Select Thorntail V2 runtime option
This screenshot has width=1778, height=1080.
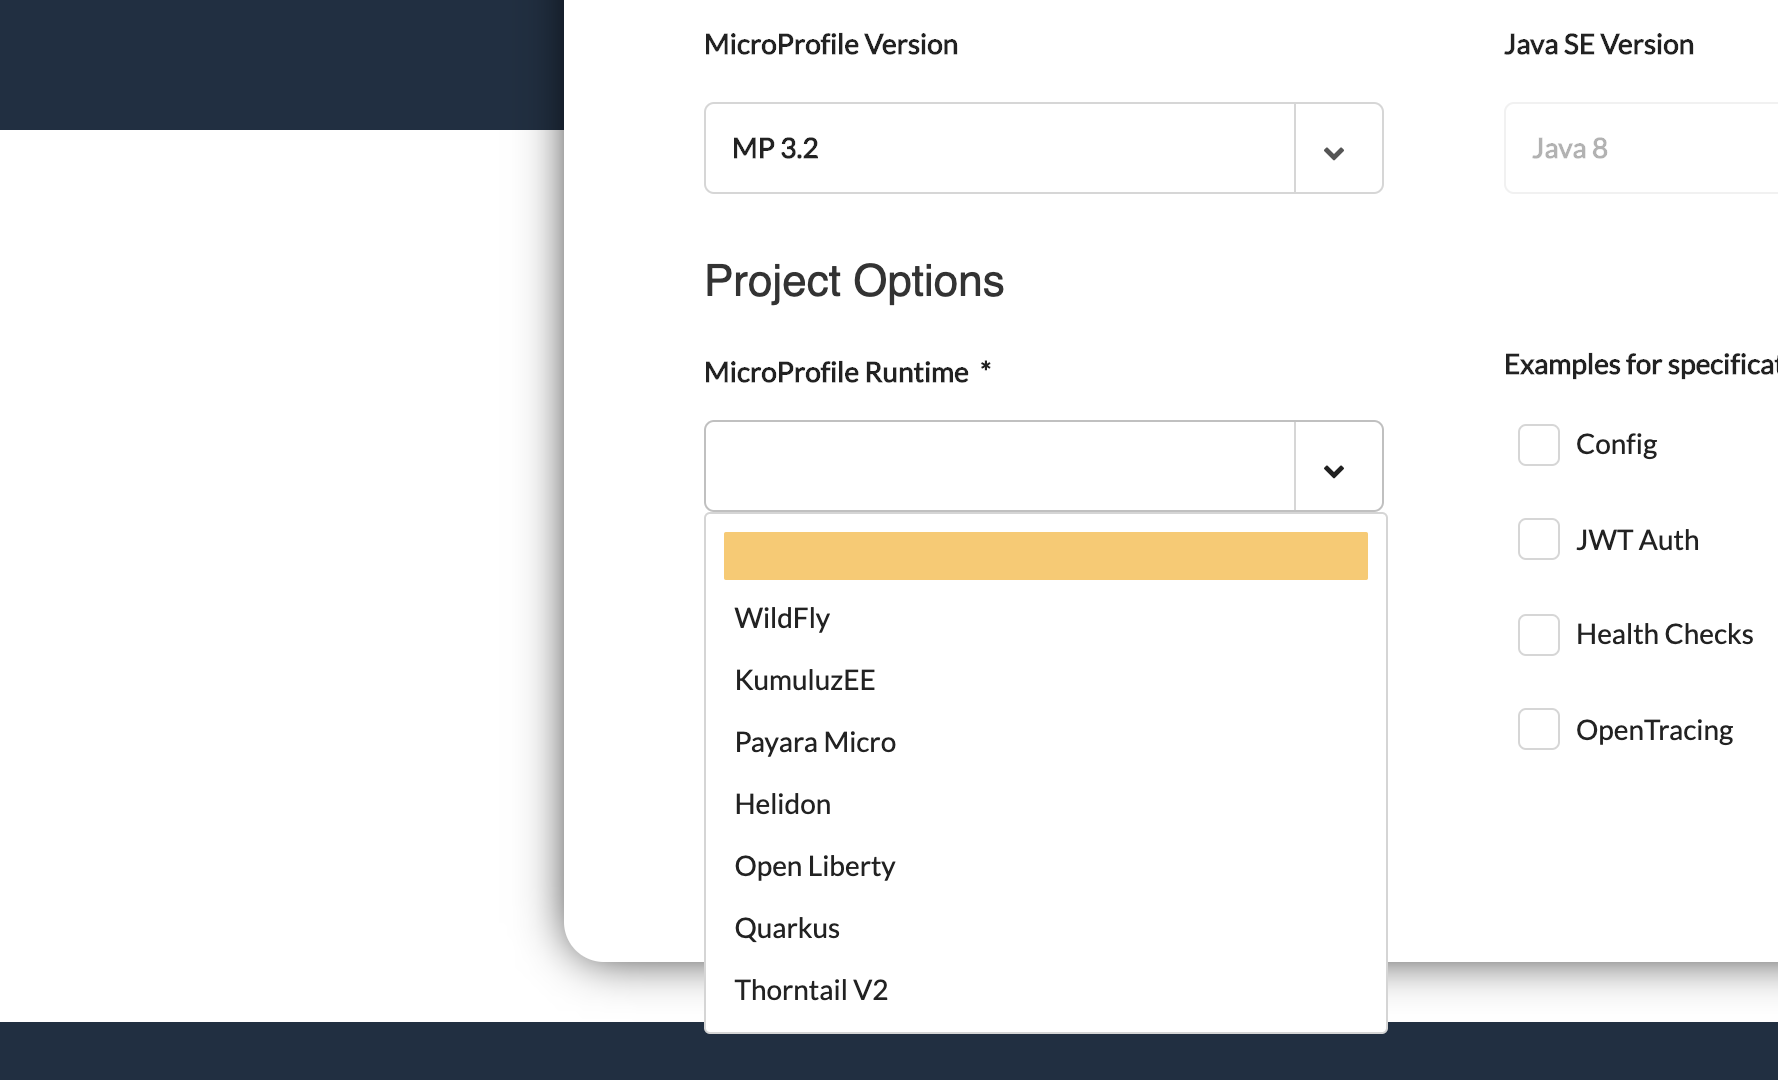pyautogui.click(x=1045, y=990)
